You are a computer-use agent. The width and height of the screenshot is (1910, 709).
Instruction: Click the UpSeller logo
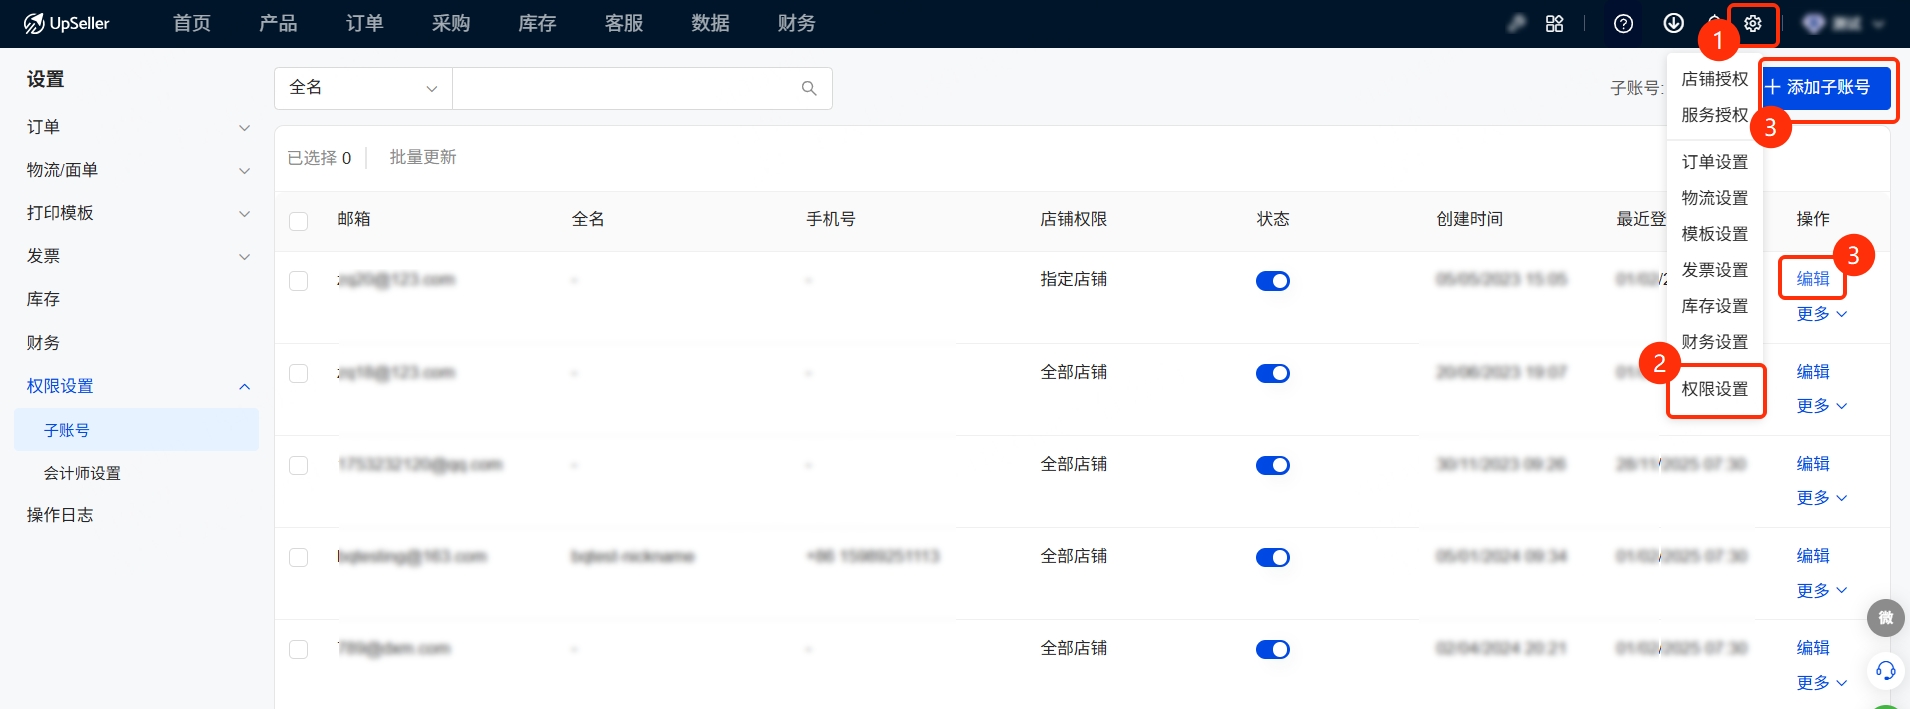[x=67, y=23]
